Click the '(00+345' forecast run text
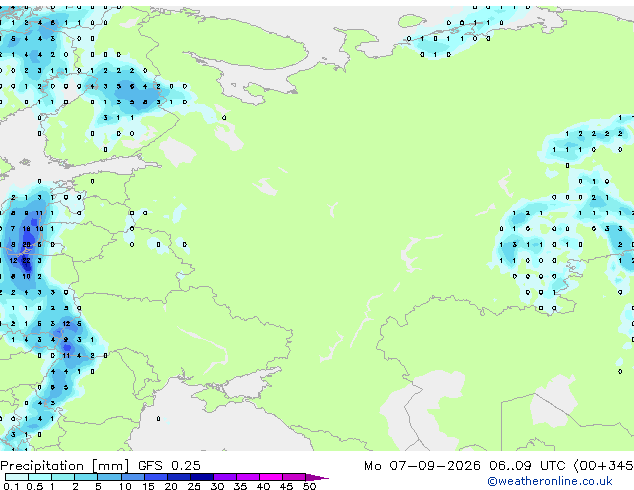 click(603, 466)
